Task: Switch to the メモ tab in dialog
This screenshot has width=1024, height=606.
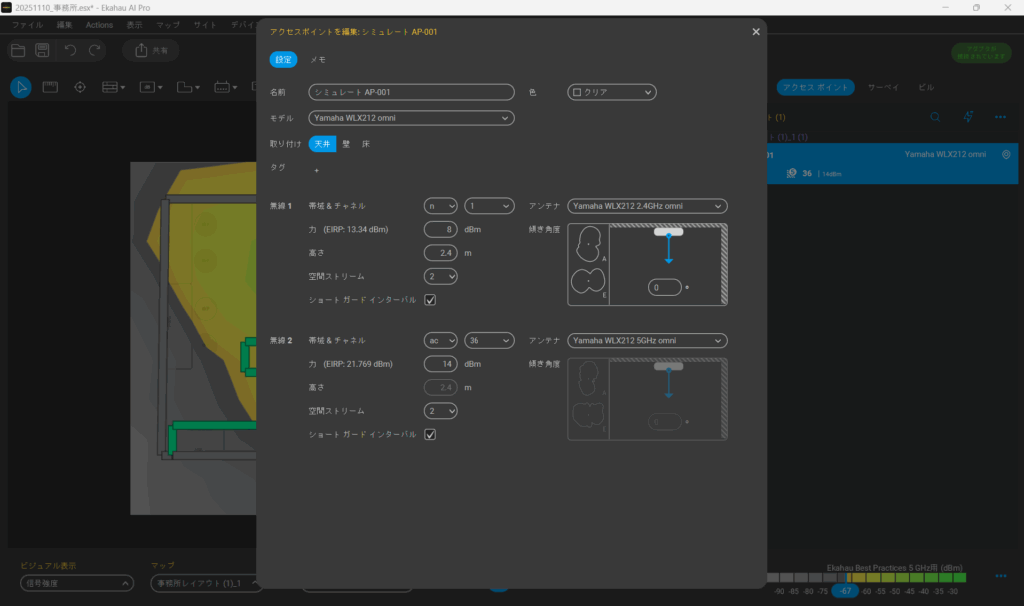Action: coord(317,60)
